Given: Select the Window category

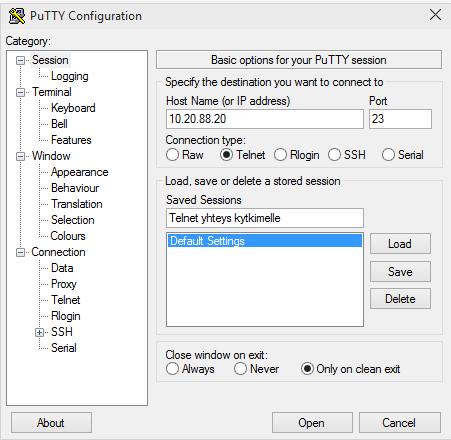Looking at the screenshot, I should tap(51, 156).
